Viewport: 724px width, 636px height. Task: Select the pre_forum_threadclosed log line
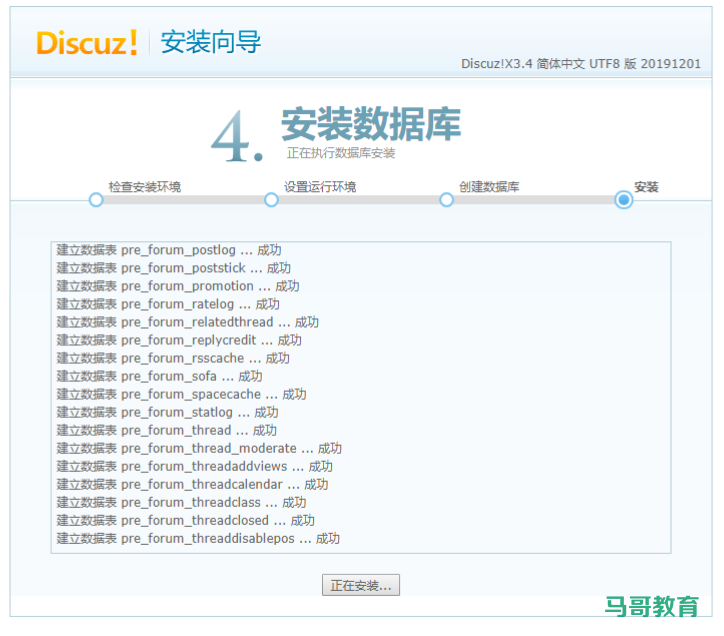click(x=186, y=520)
